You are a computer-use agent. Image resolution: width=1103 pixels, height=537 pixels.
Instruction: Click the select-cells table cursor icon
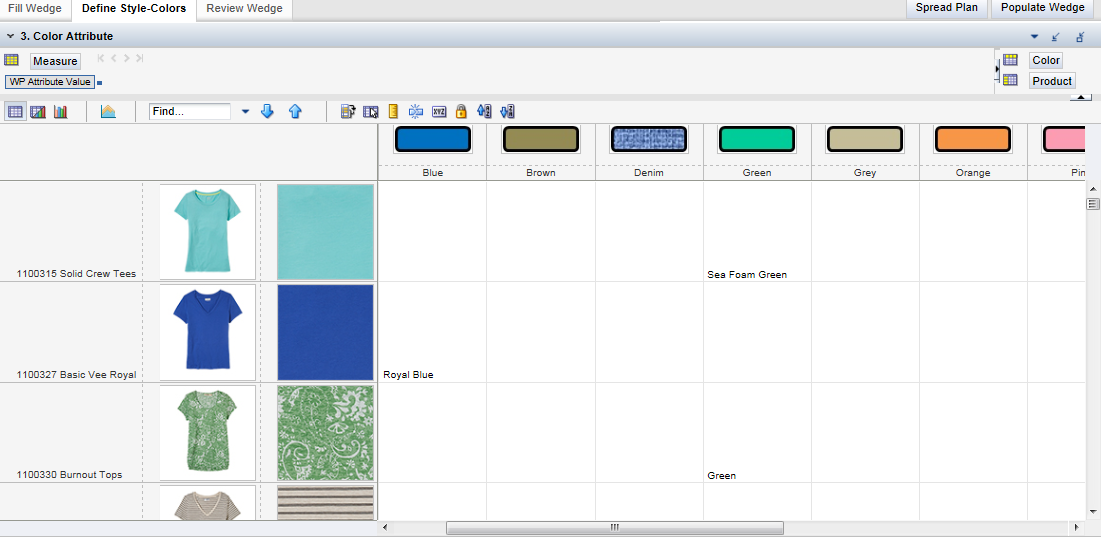371,111
